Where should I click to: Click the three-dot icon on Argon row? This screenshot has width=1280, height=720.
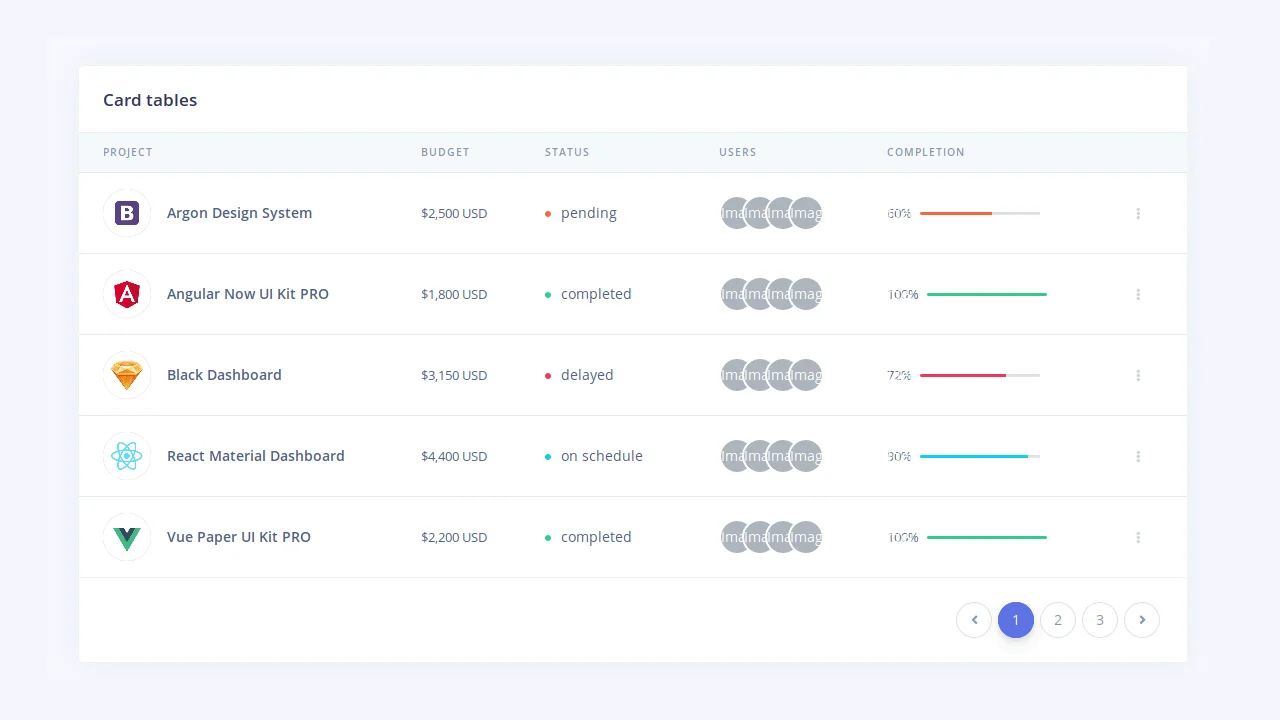(x=1138, y=213)
